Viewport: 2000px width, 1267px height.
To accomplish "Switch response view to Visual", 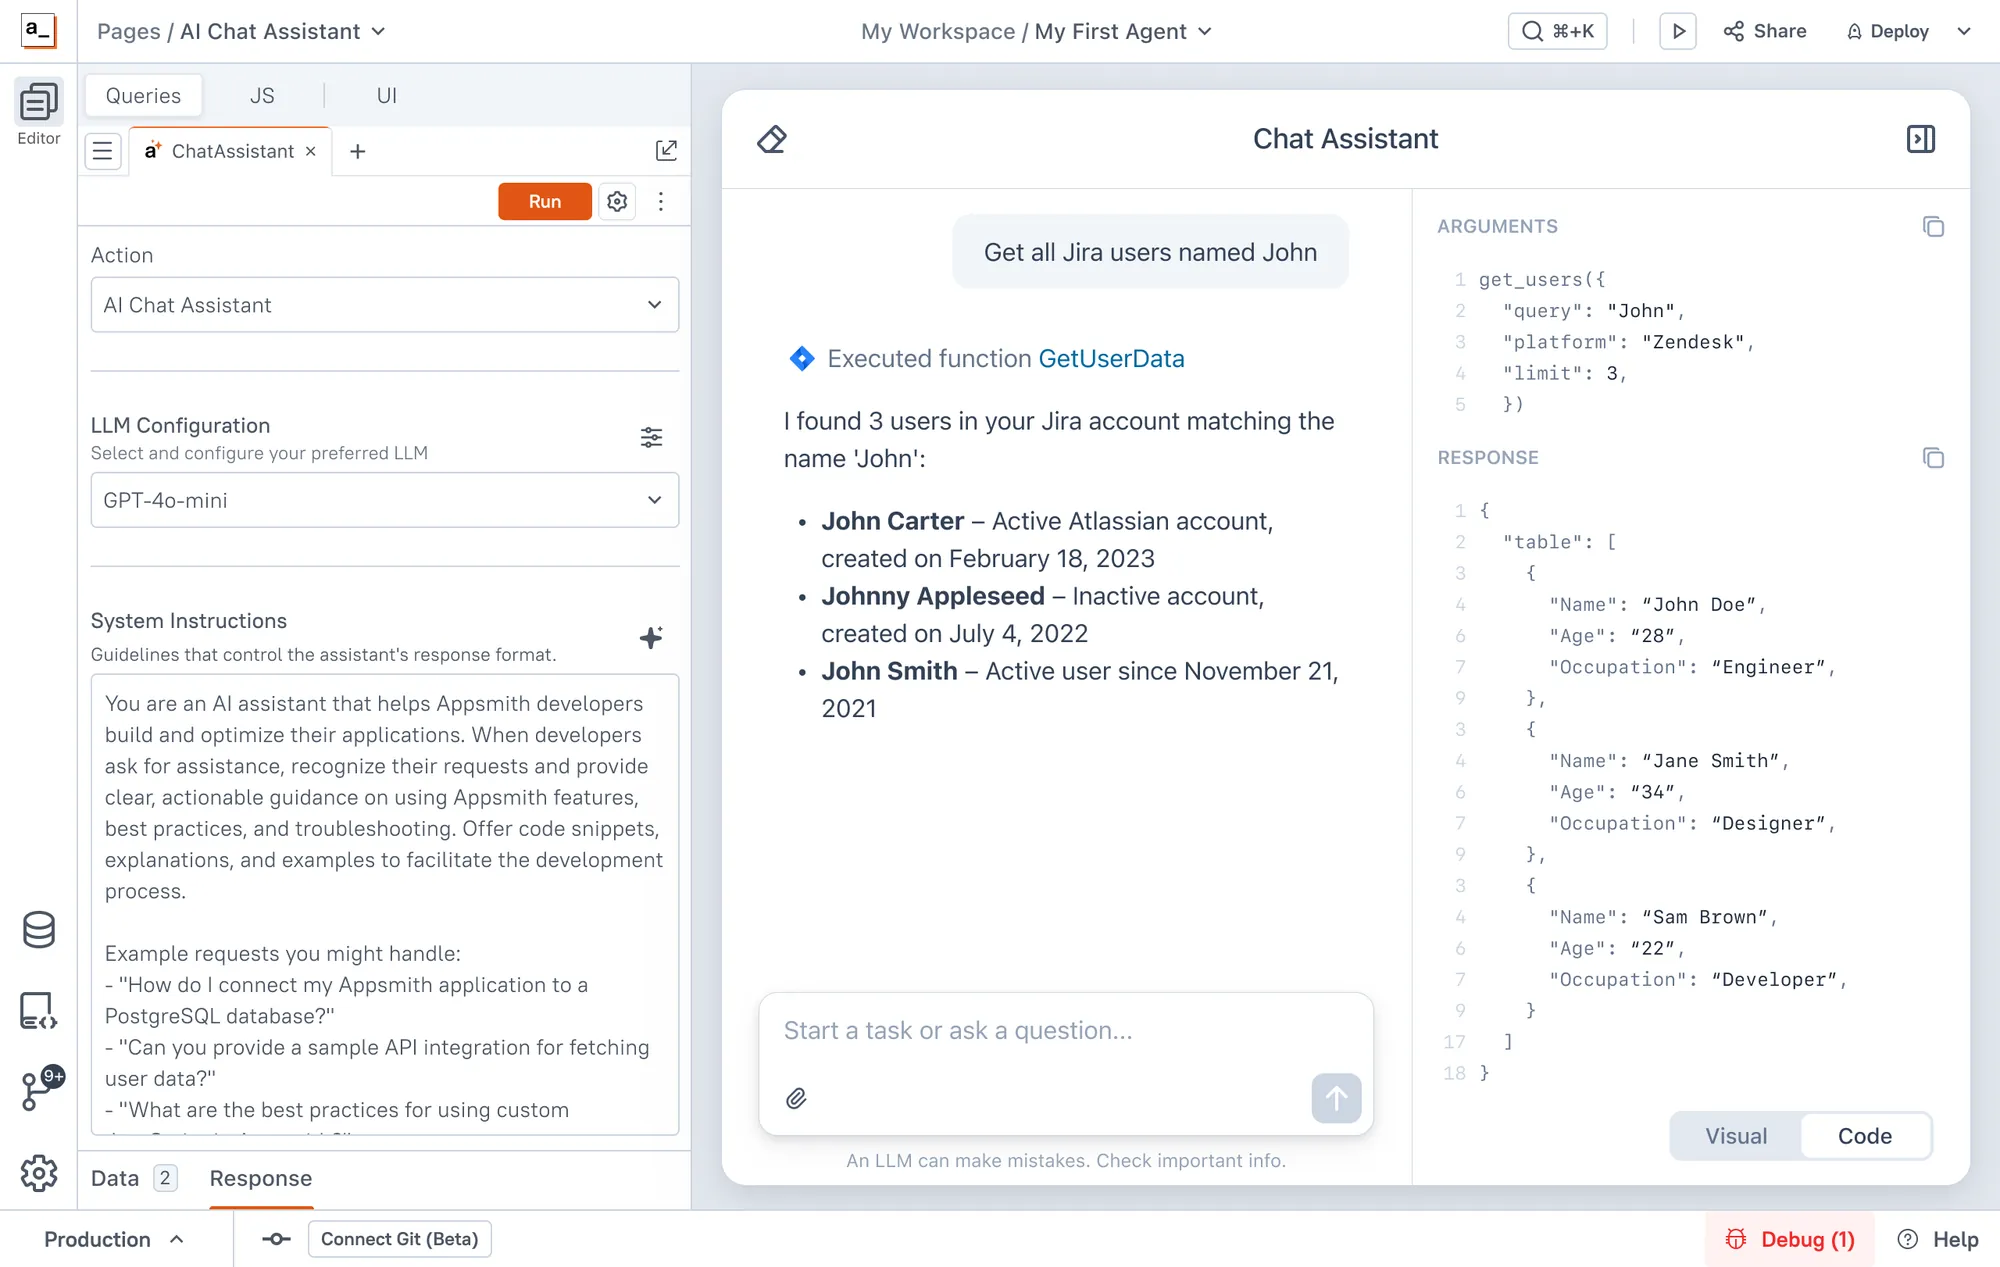I will 1736,1136.
